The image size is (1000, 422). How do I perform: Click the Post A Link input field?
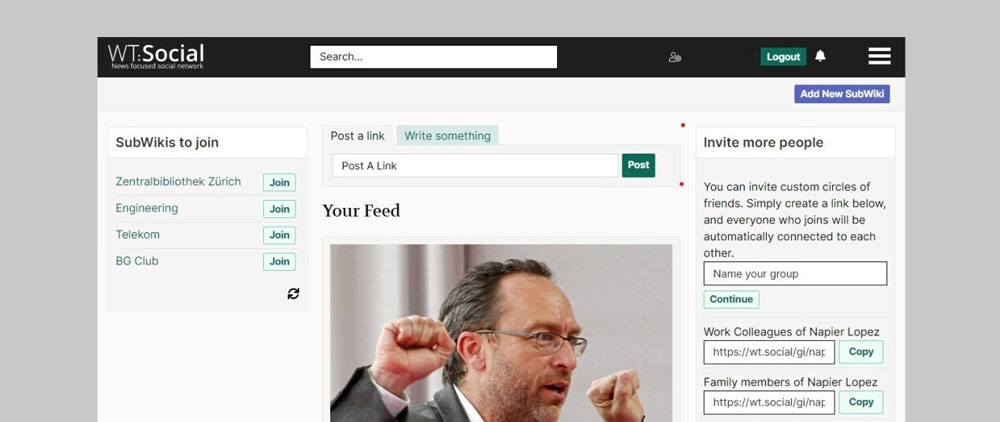point(475,166)
